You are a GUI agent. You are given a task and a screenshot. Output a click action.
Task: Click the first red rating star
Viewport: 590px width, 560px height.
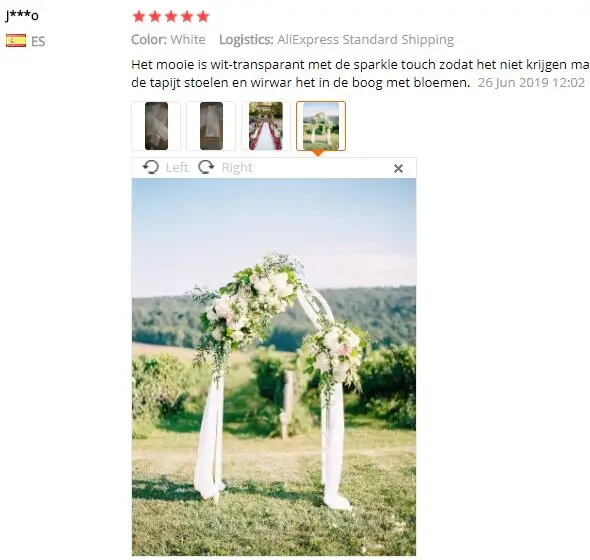(139, 17)
